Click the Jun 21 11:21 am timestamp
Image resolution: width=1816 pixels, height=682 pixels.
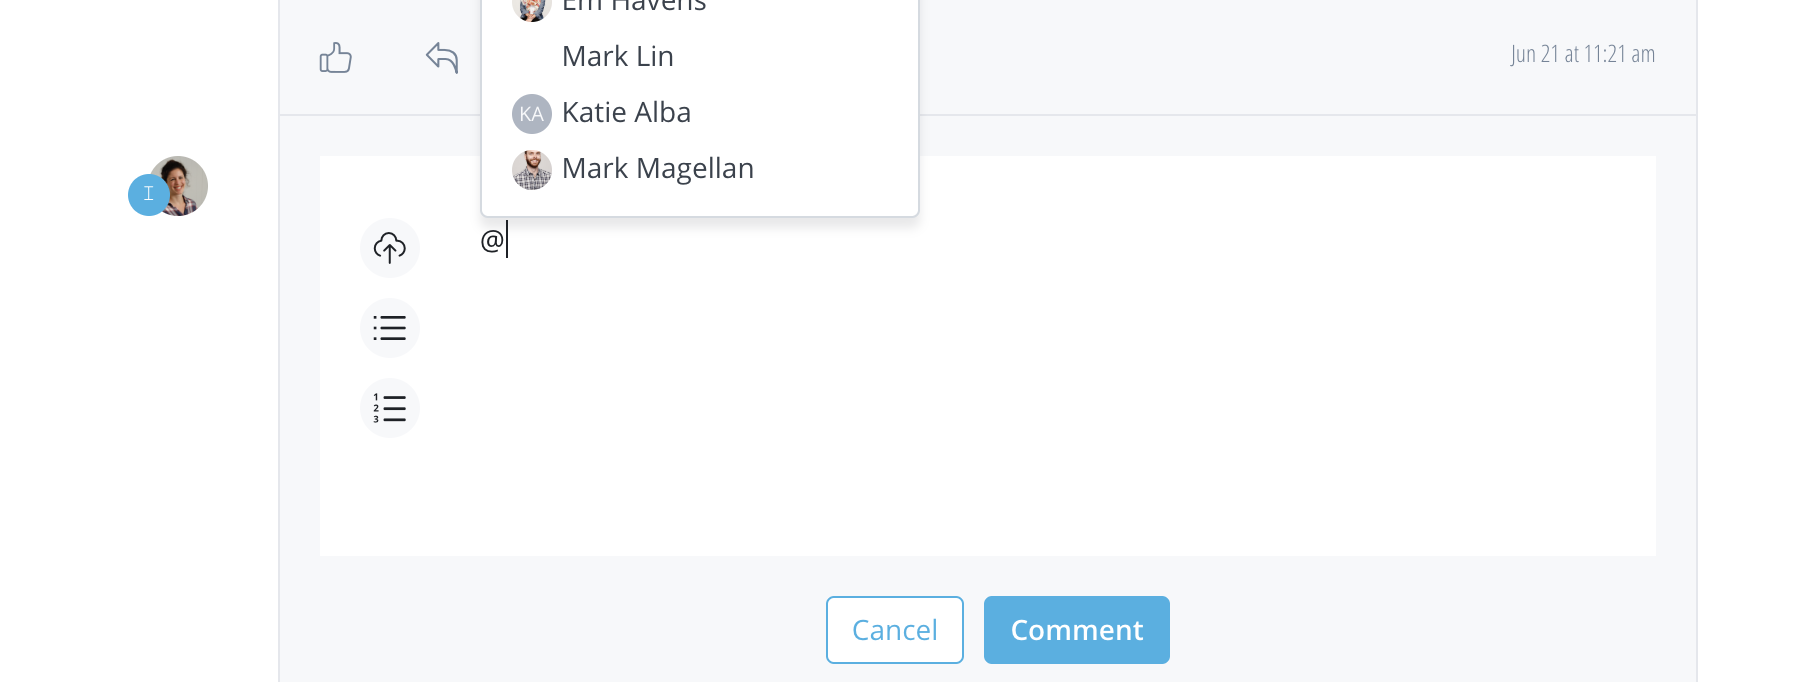tap(1582, 54)
